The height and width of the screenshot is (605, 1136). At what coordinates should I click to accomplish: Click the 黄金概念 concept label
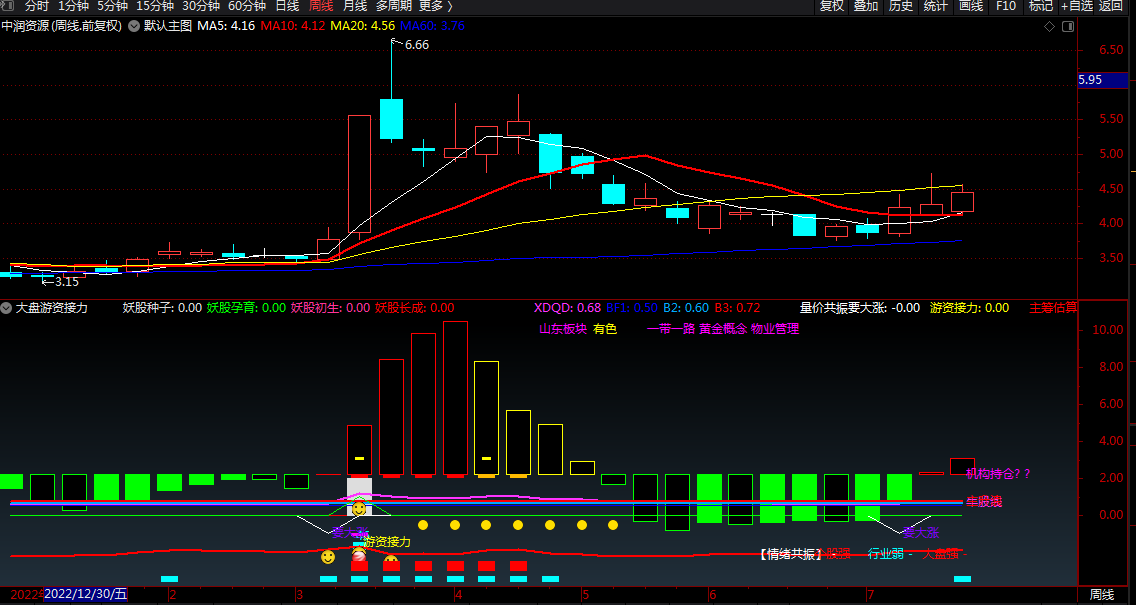[x=723, y=329]
